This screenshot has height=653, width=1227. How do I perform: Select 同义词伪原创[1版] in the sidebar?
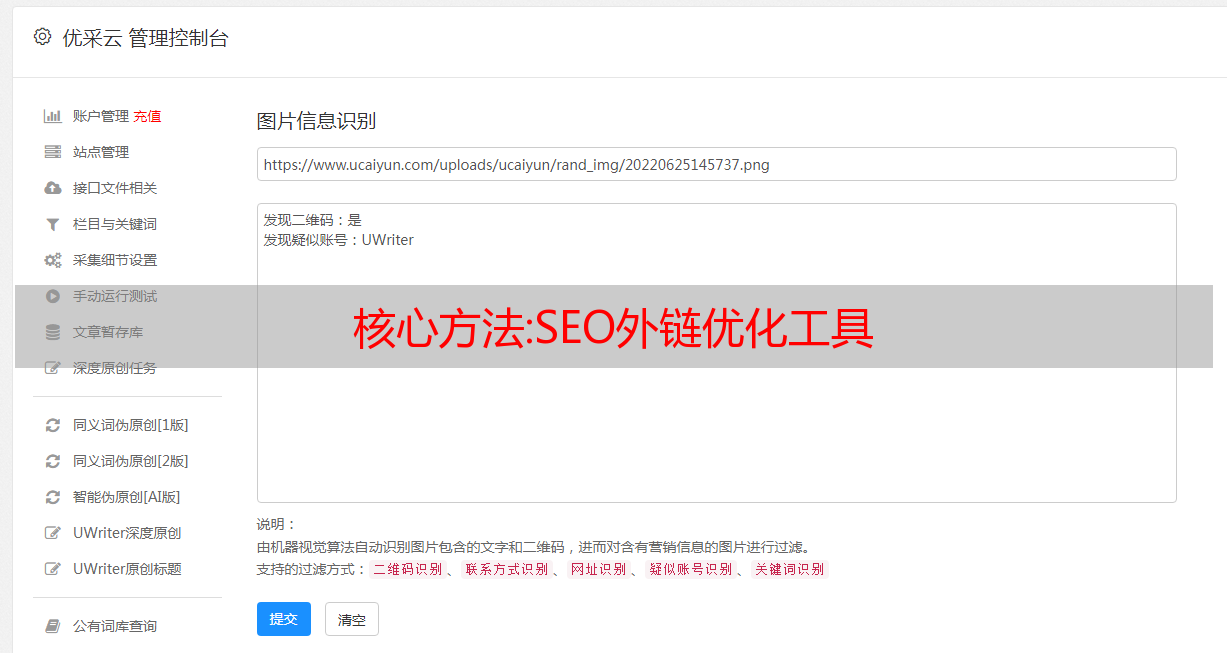click(x=131, y=425)
